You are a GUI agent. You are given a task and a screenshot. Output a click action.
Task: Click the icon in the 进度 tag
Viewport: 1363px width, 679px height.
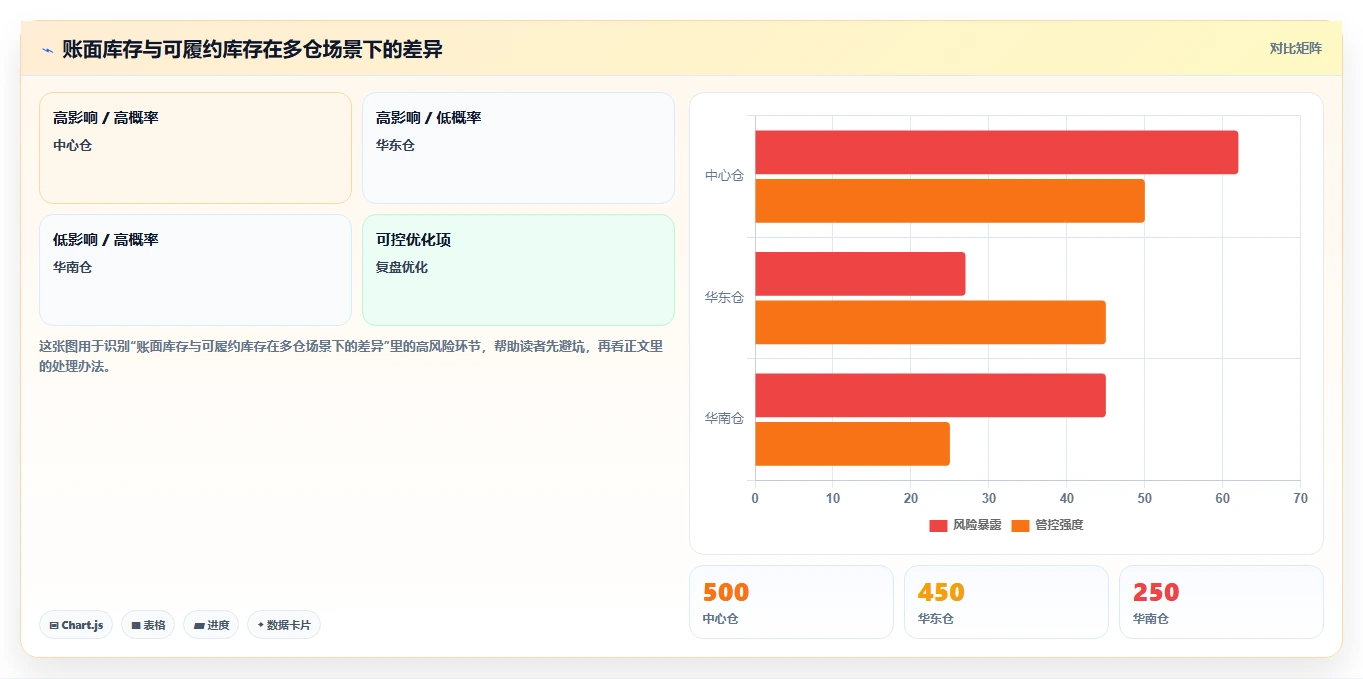click(199, 625)
